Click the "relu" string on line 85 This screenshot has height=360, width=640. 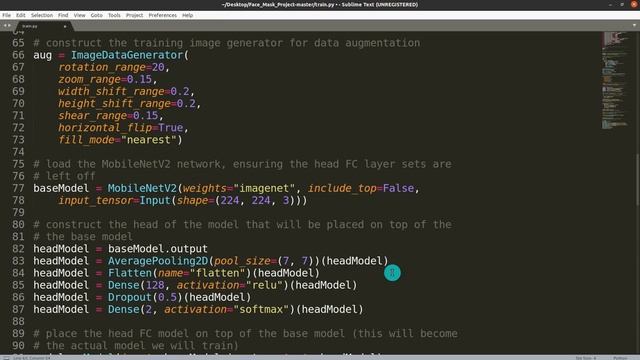pos(264,285)
